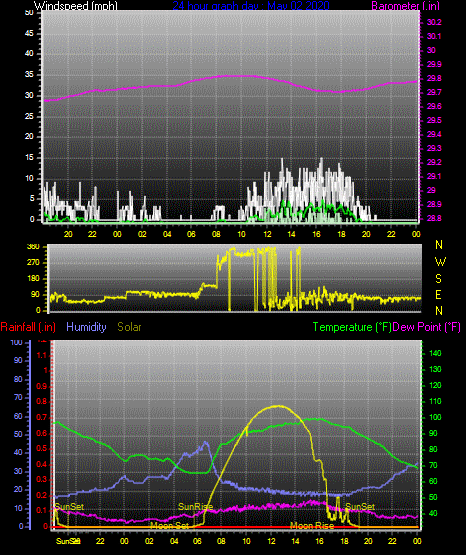Select the 'Temperature (°F)' legend label

352,327
